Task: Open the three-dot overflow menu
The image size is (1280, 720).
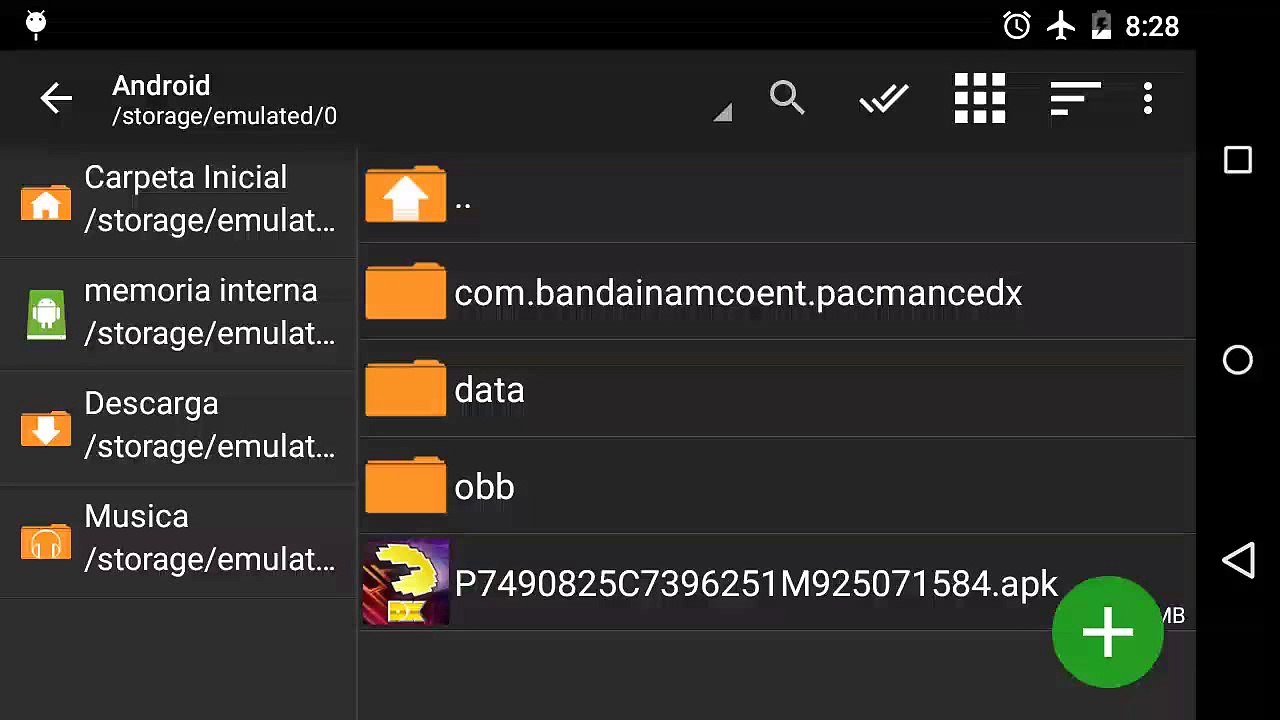Action: click(x=1148, y=98)
